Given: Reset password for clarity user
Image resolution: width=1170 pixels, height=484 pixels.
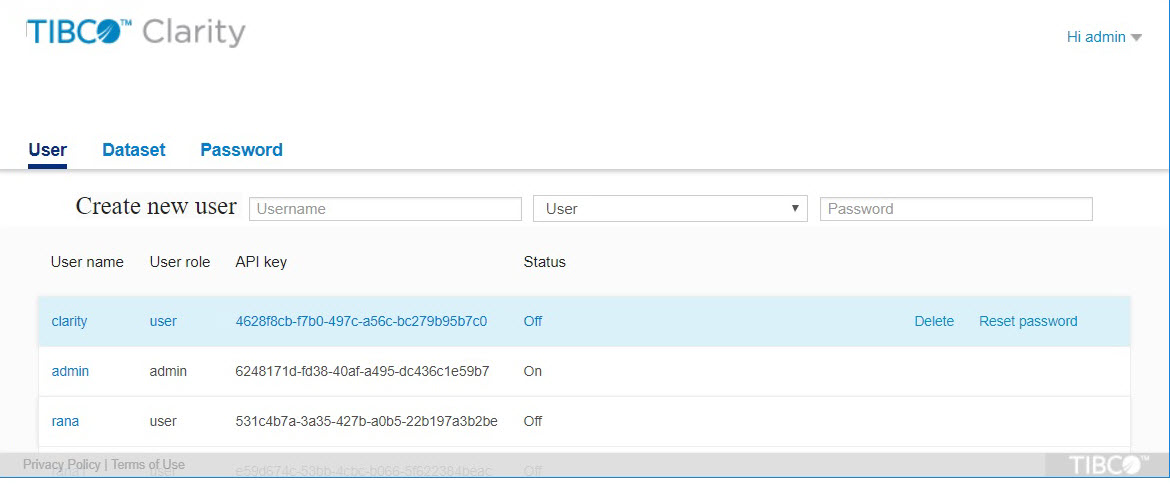Looking at the screenshot, I should click(1028, 321).
